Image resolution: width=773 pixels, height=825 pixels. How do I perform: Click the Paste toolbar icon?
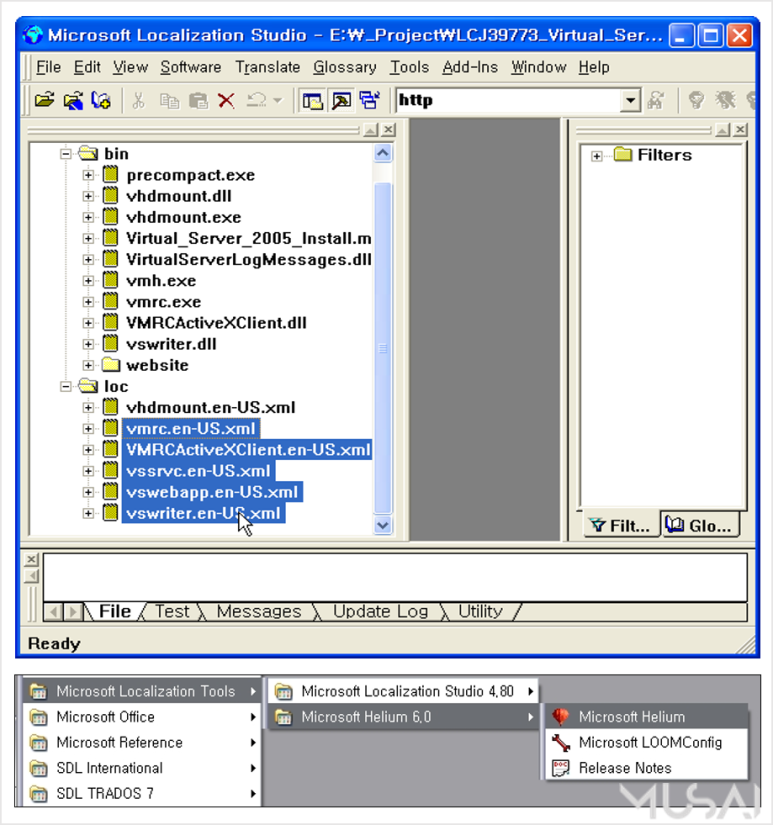[198, 100]
